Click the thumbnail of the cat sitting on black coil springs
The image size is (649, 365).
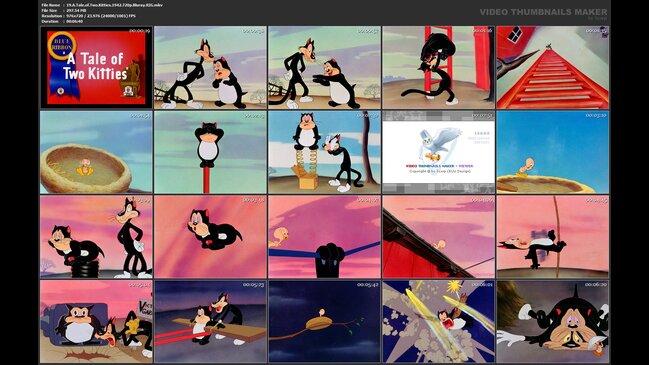tap(96, 237)
